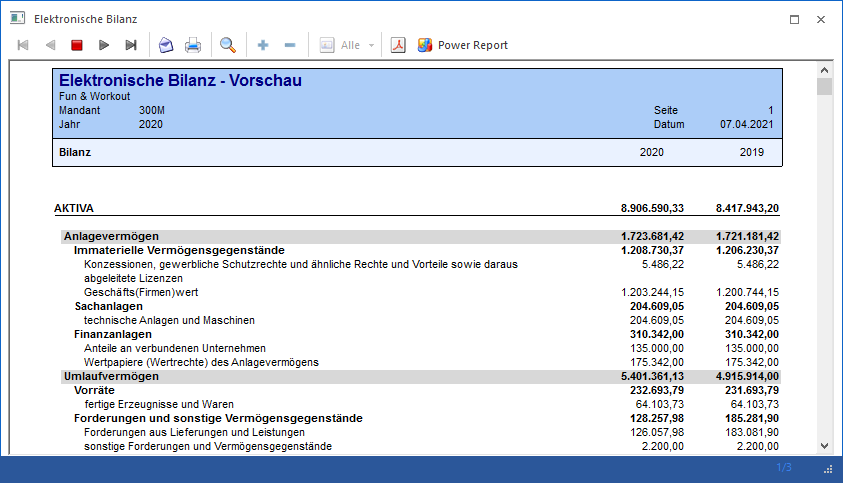Click the window resize grip

(x=828, y=470)
